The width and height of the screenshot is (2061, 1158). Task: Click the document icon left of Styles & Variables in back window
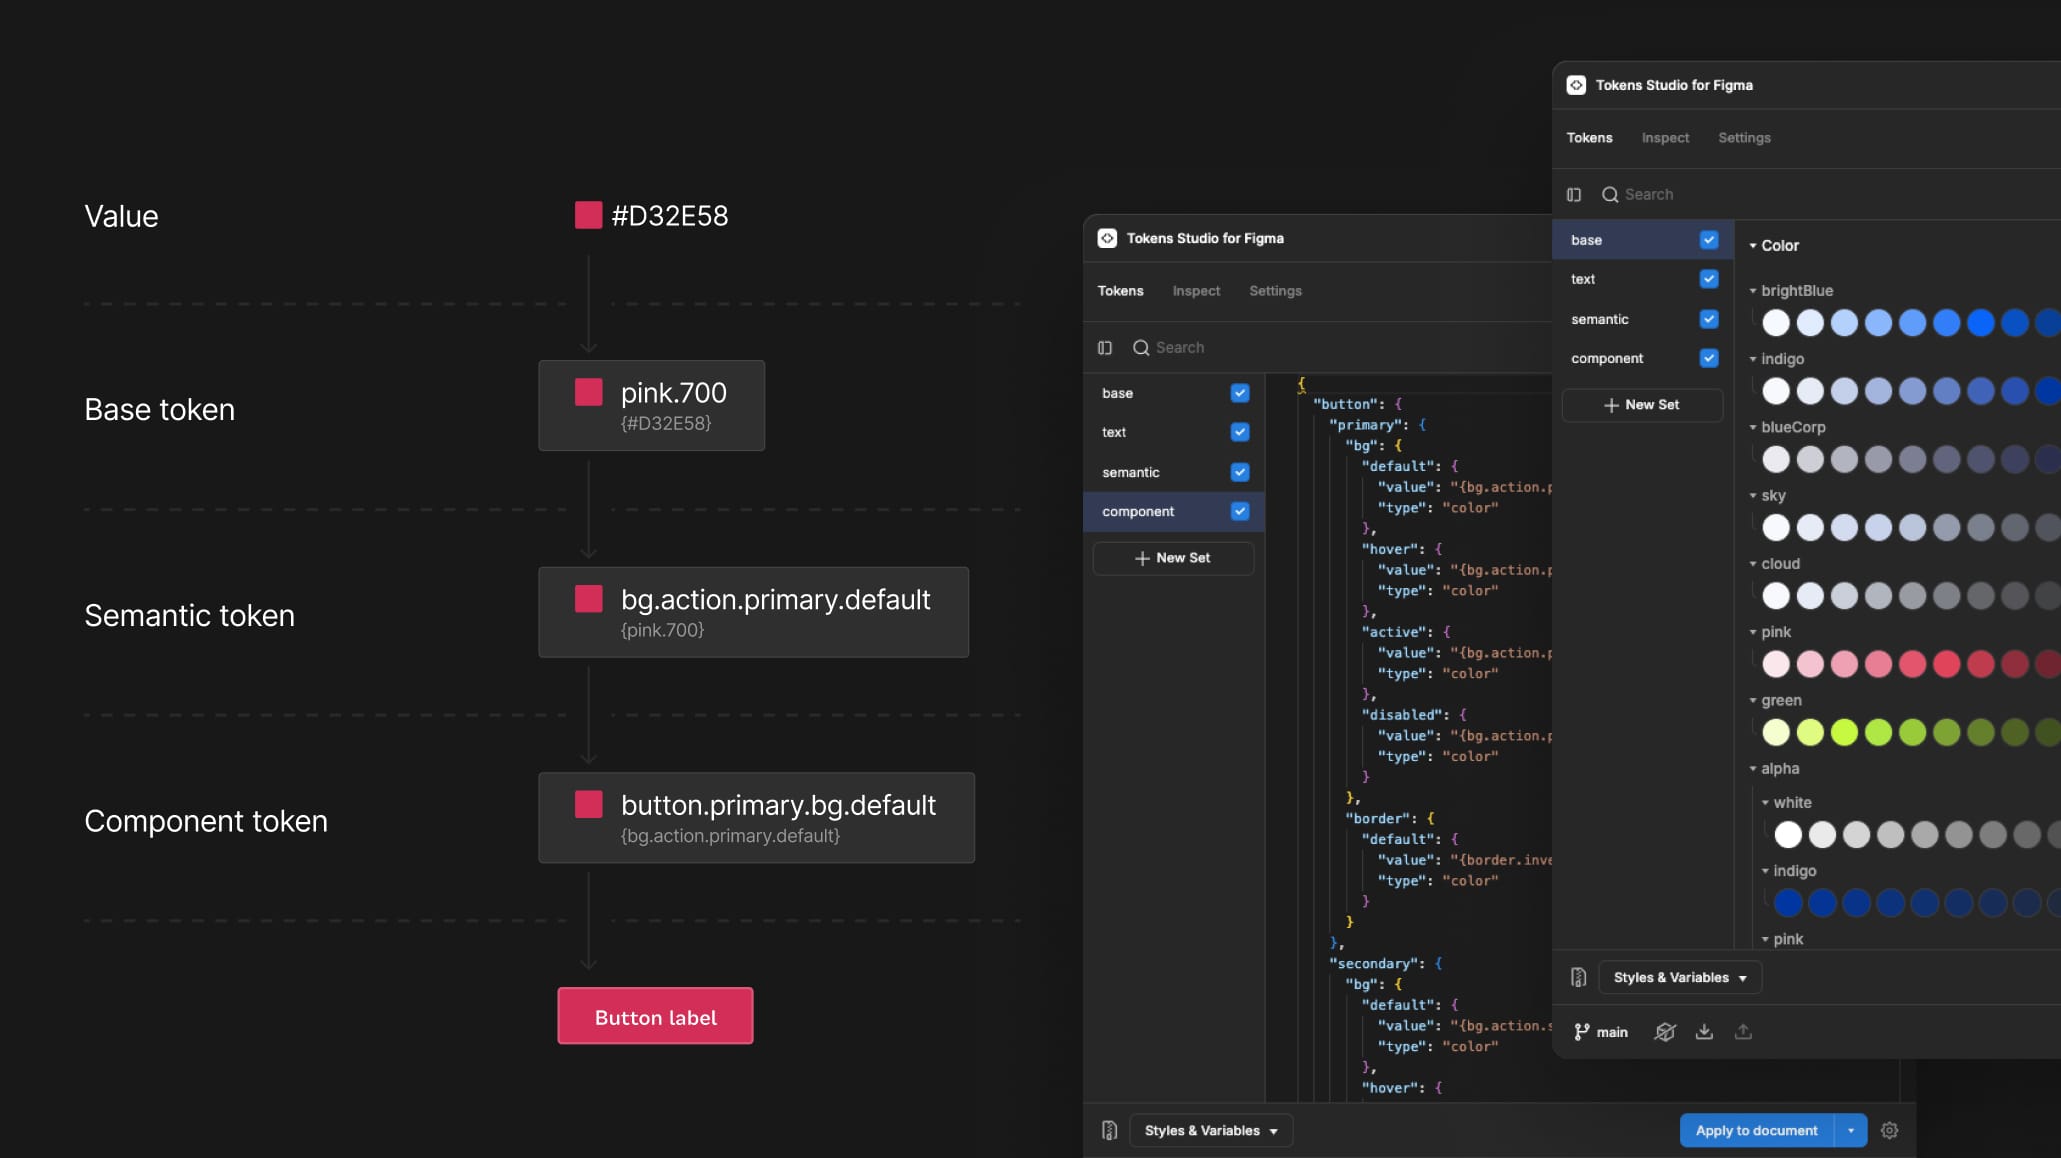click(x=1109, y=1130)
